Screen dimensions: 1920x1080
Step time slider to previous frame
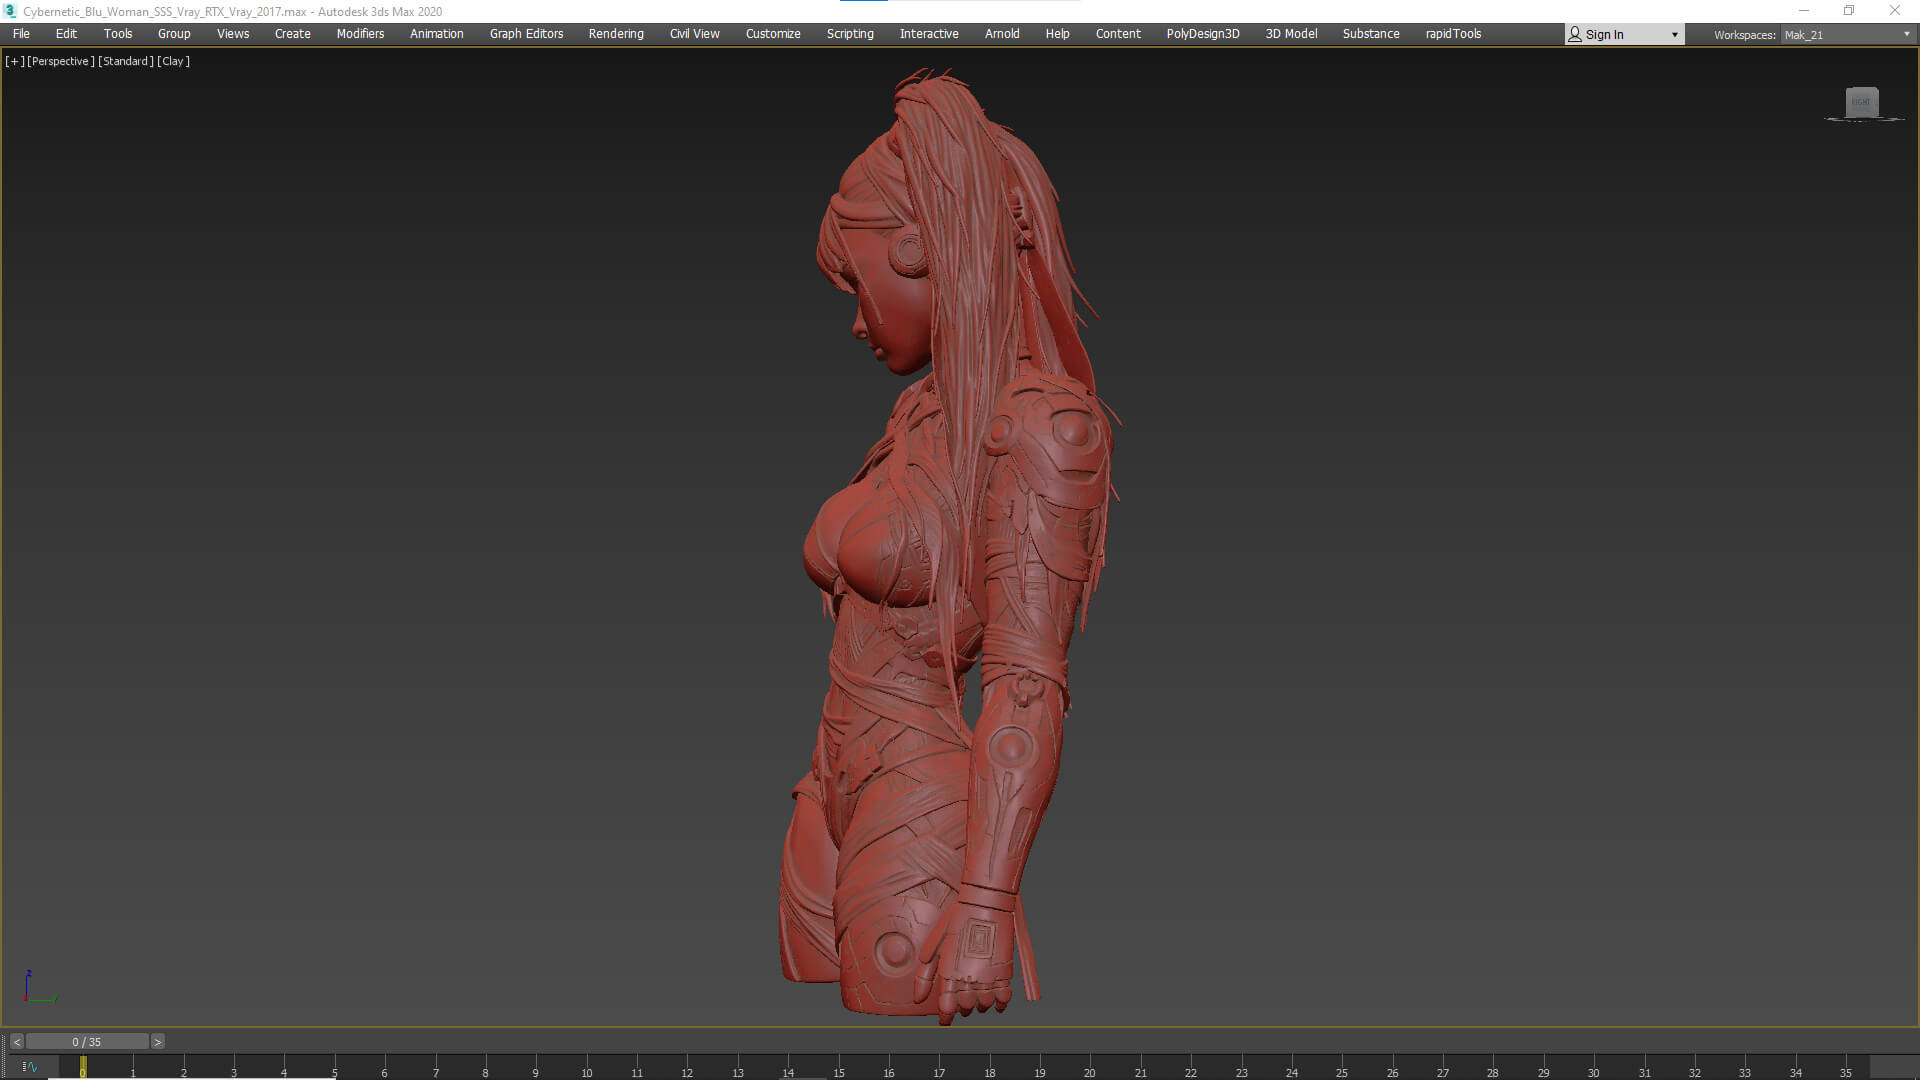[x=17, y=1042]
